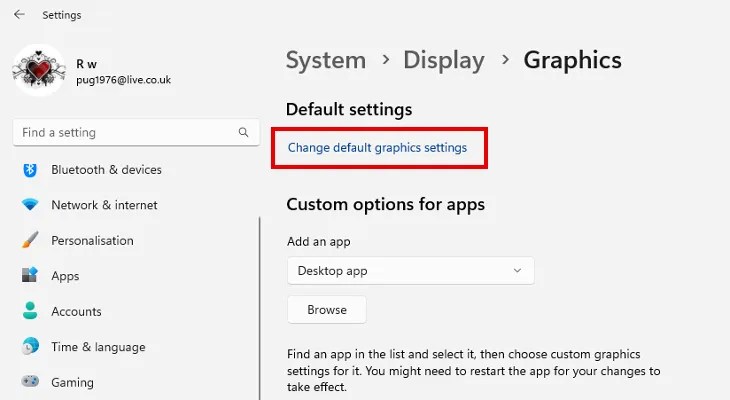The height and width of the screenshot is (400, 730).
Task: Open Accounts settings
Action: [x=76, y=312]
